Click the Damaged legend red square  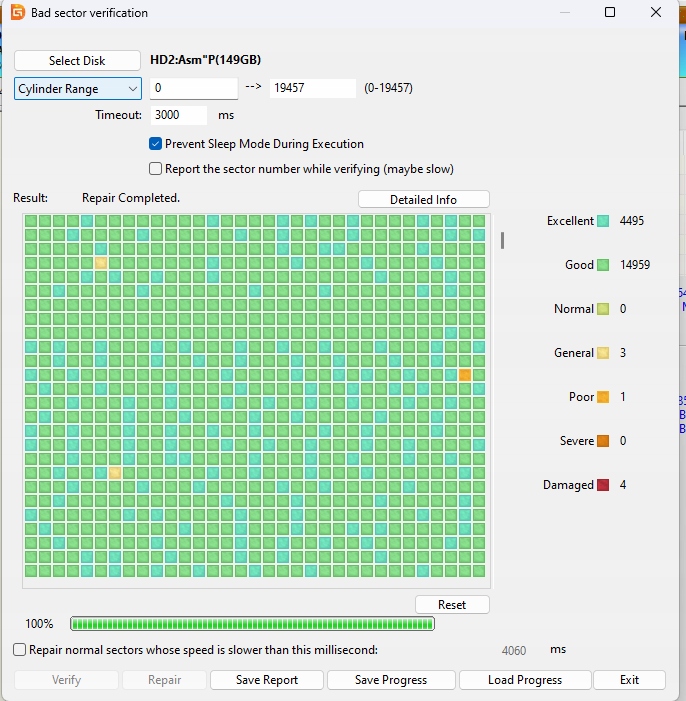coord(603,485)
